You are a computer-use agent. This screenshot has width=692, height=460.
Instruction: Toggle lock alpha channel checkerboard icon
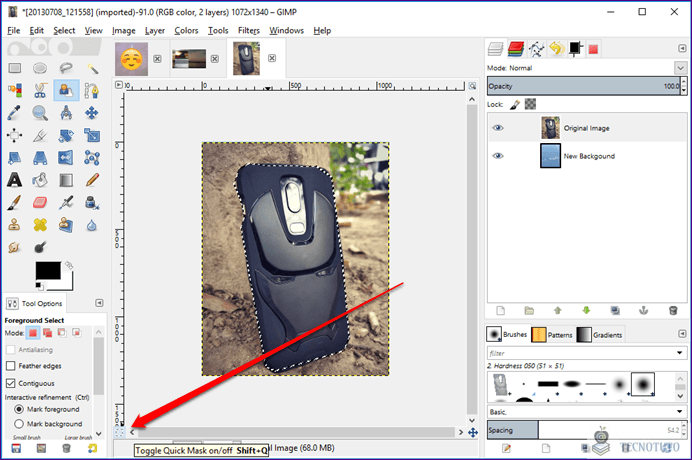pyautogui.click(x=530, y=104)
